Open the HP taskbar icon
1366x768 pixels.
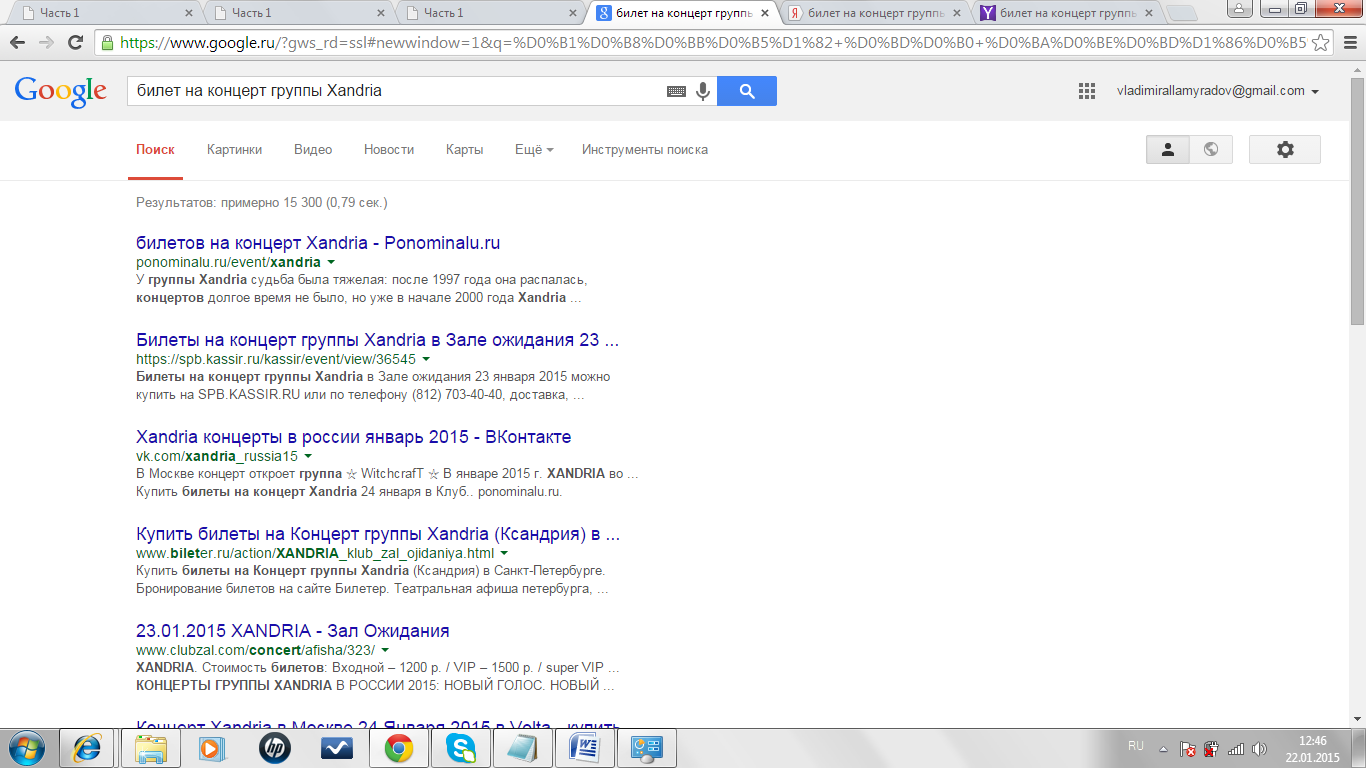(274, 747)
